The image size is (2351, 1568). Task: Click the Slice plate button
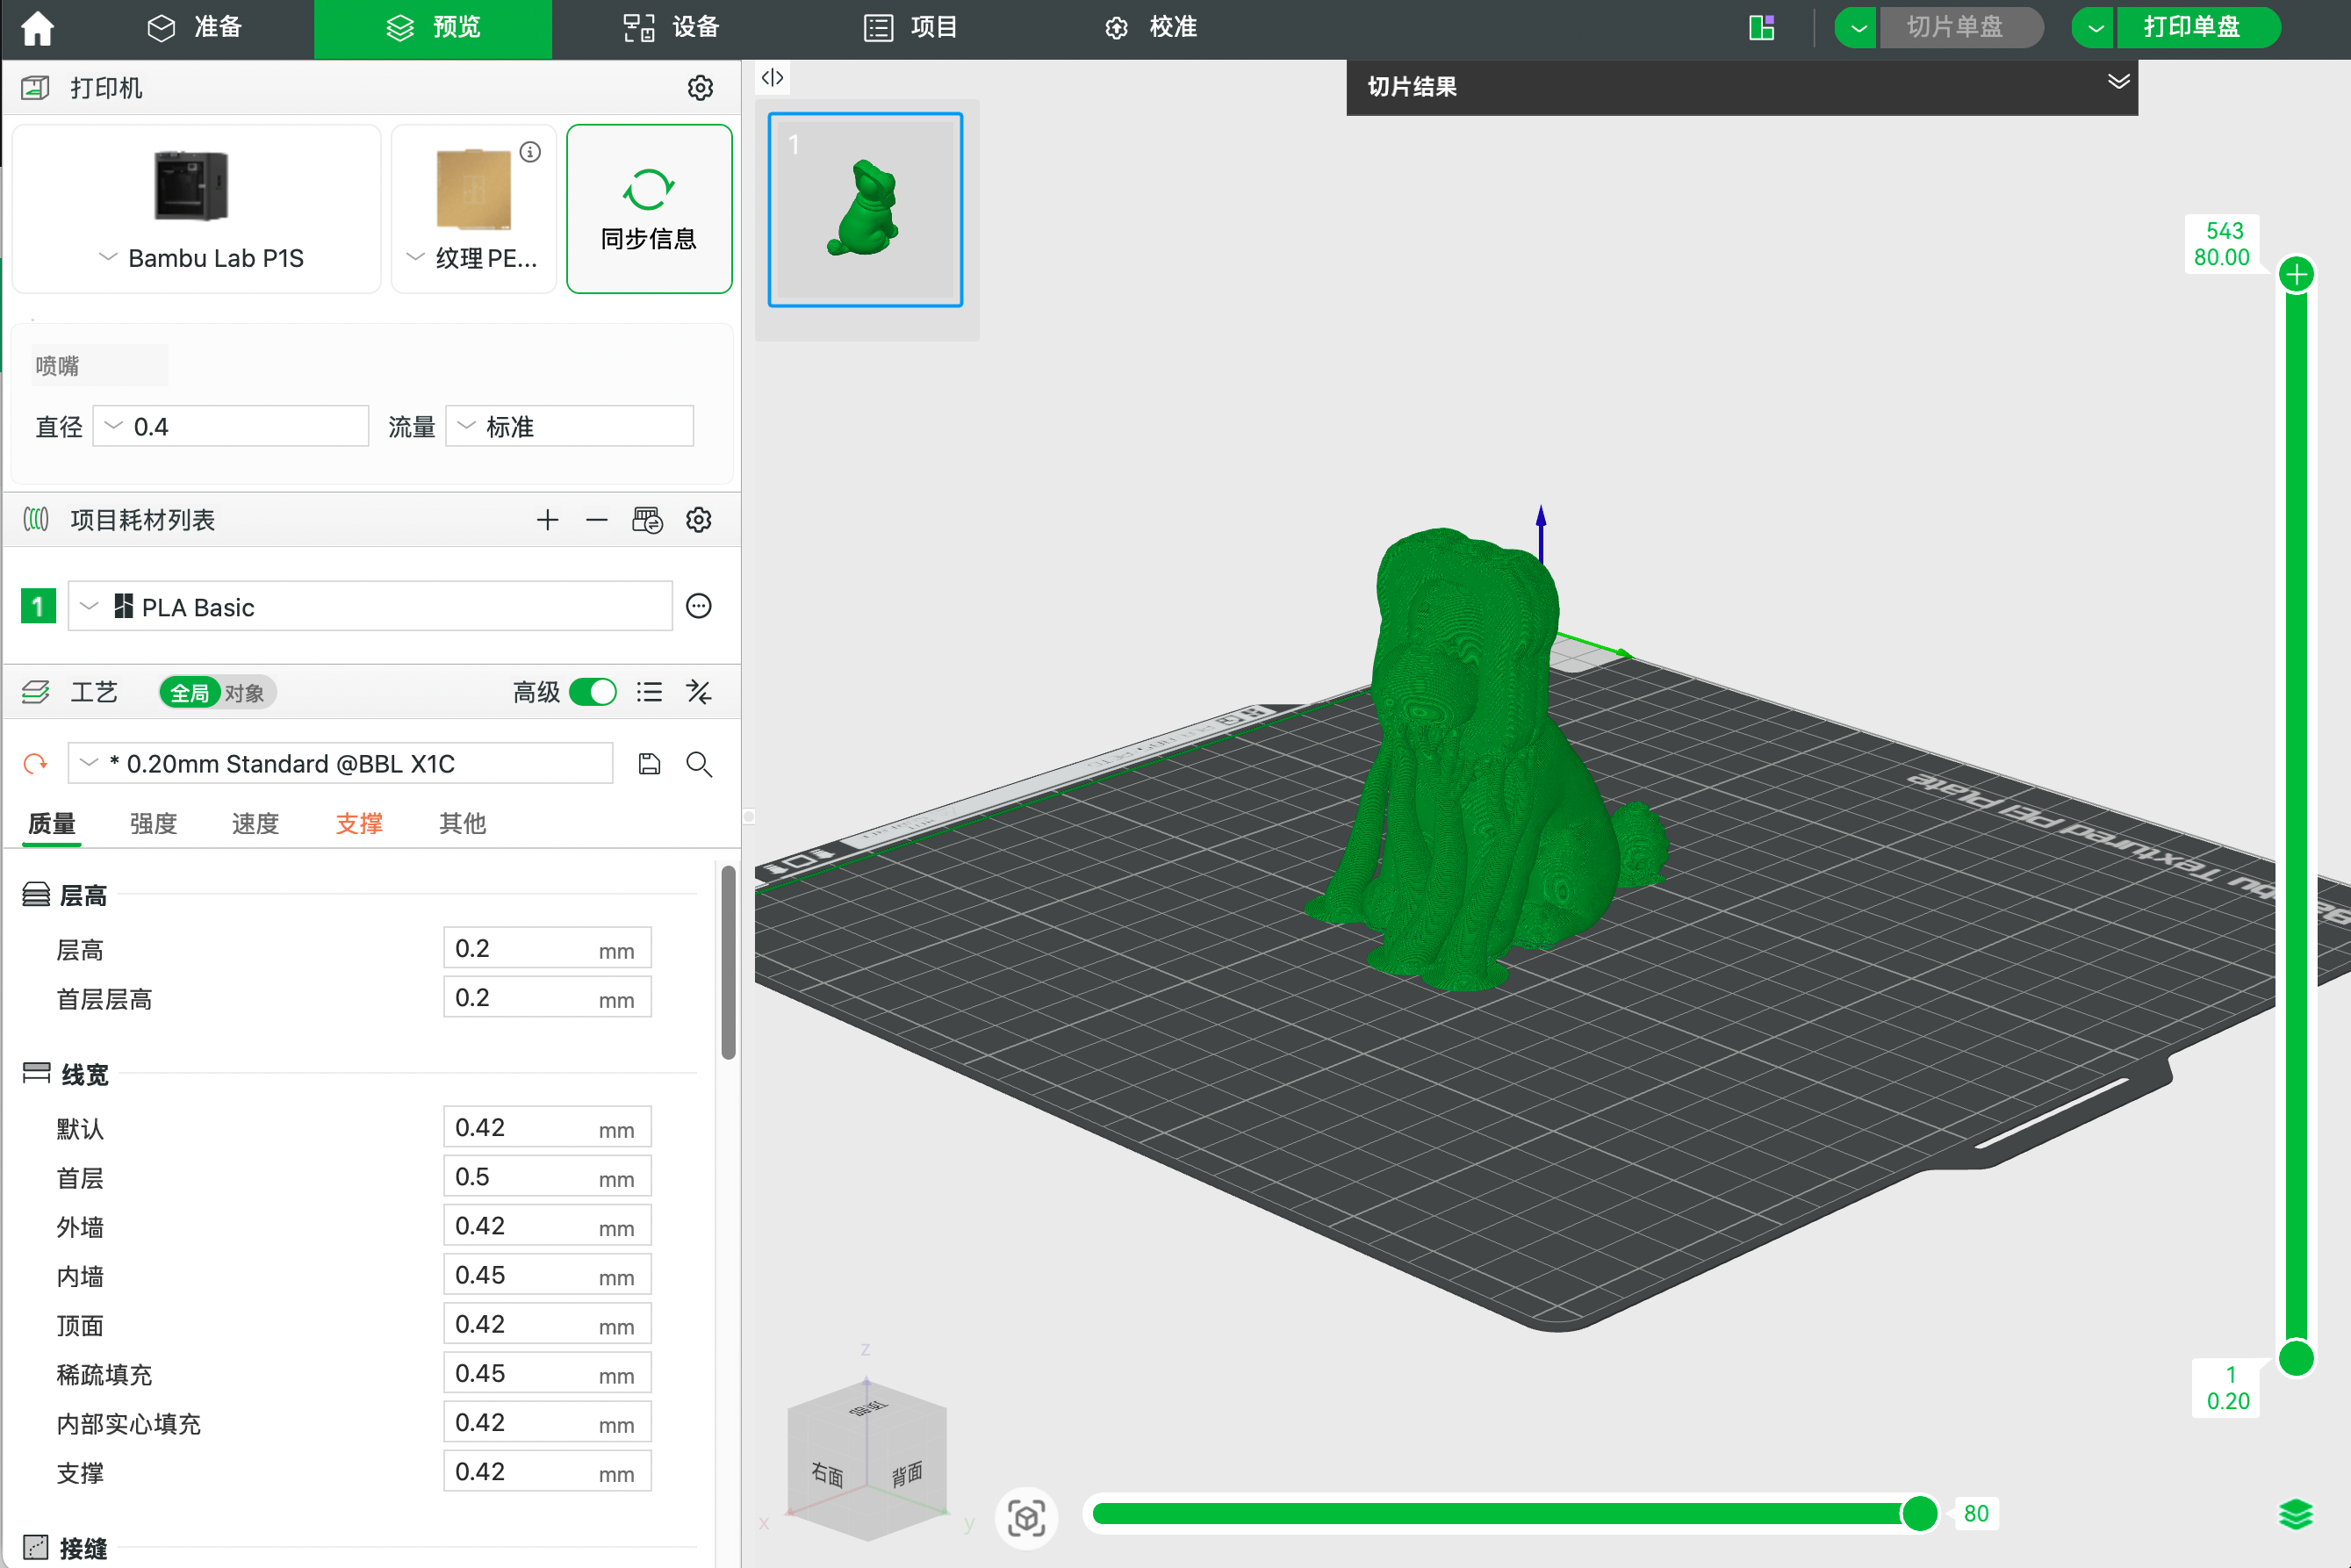(x=1961, y=28)
